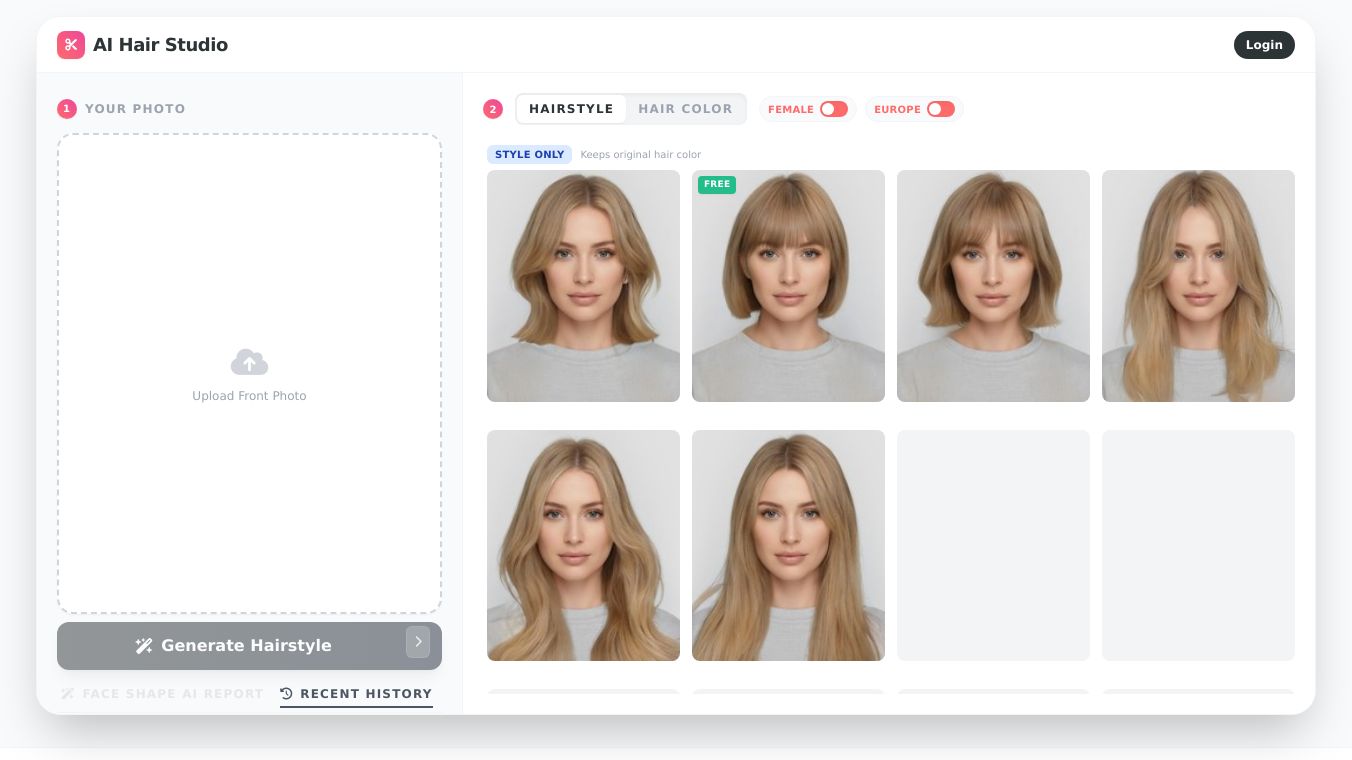This screenshot has height=760, width=1352.
Task: Click the Face Shape AI Report wand icon
Action: click(x=67, y=694)
